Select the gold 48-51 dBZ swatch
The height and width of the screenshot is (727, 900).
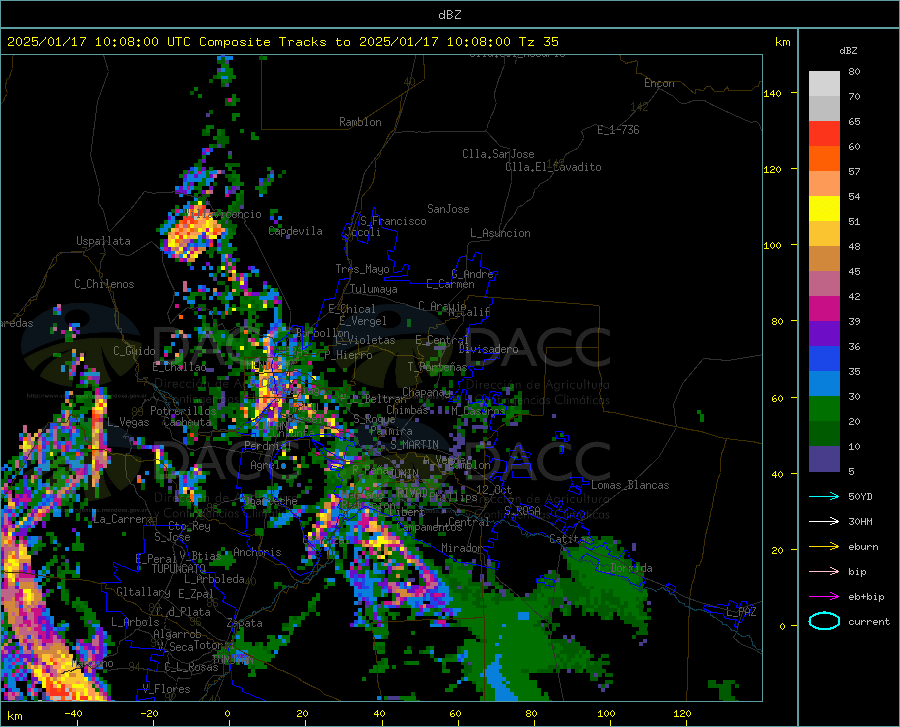coord(824,234)
